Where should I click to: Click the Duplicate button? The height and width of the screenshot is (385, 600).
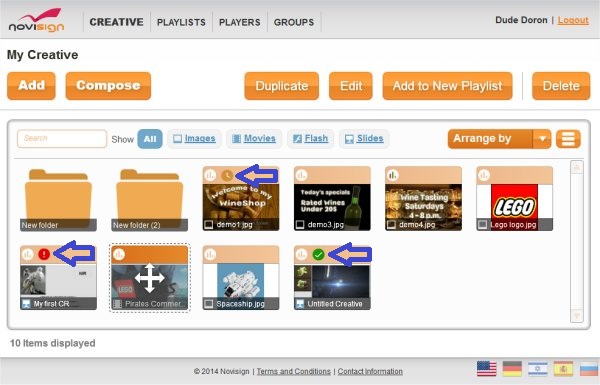(x=282, y=86)
